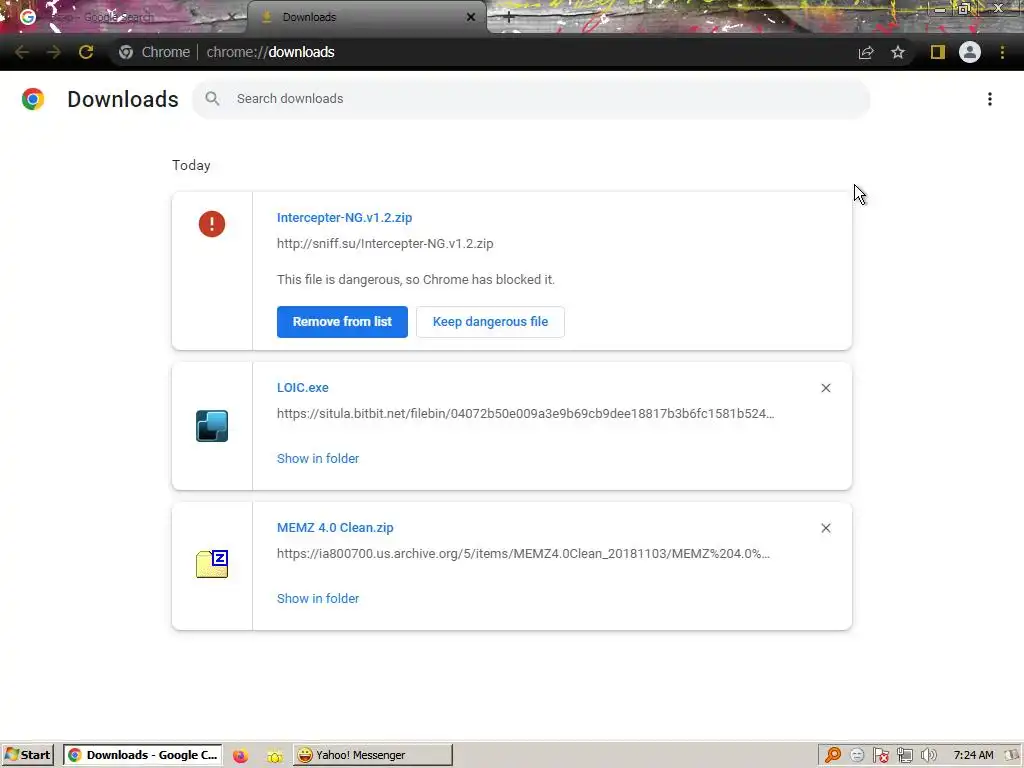Image resolution: width=1024 pixels, height=768 pixels.
Task: Open the MEMZ 4.0 Clean.zip link
Action: pyautogui.click(x=335, y=528)
